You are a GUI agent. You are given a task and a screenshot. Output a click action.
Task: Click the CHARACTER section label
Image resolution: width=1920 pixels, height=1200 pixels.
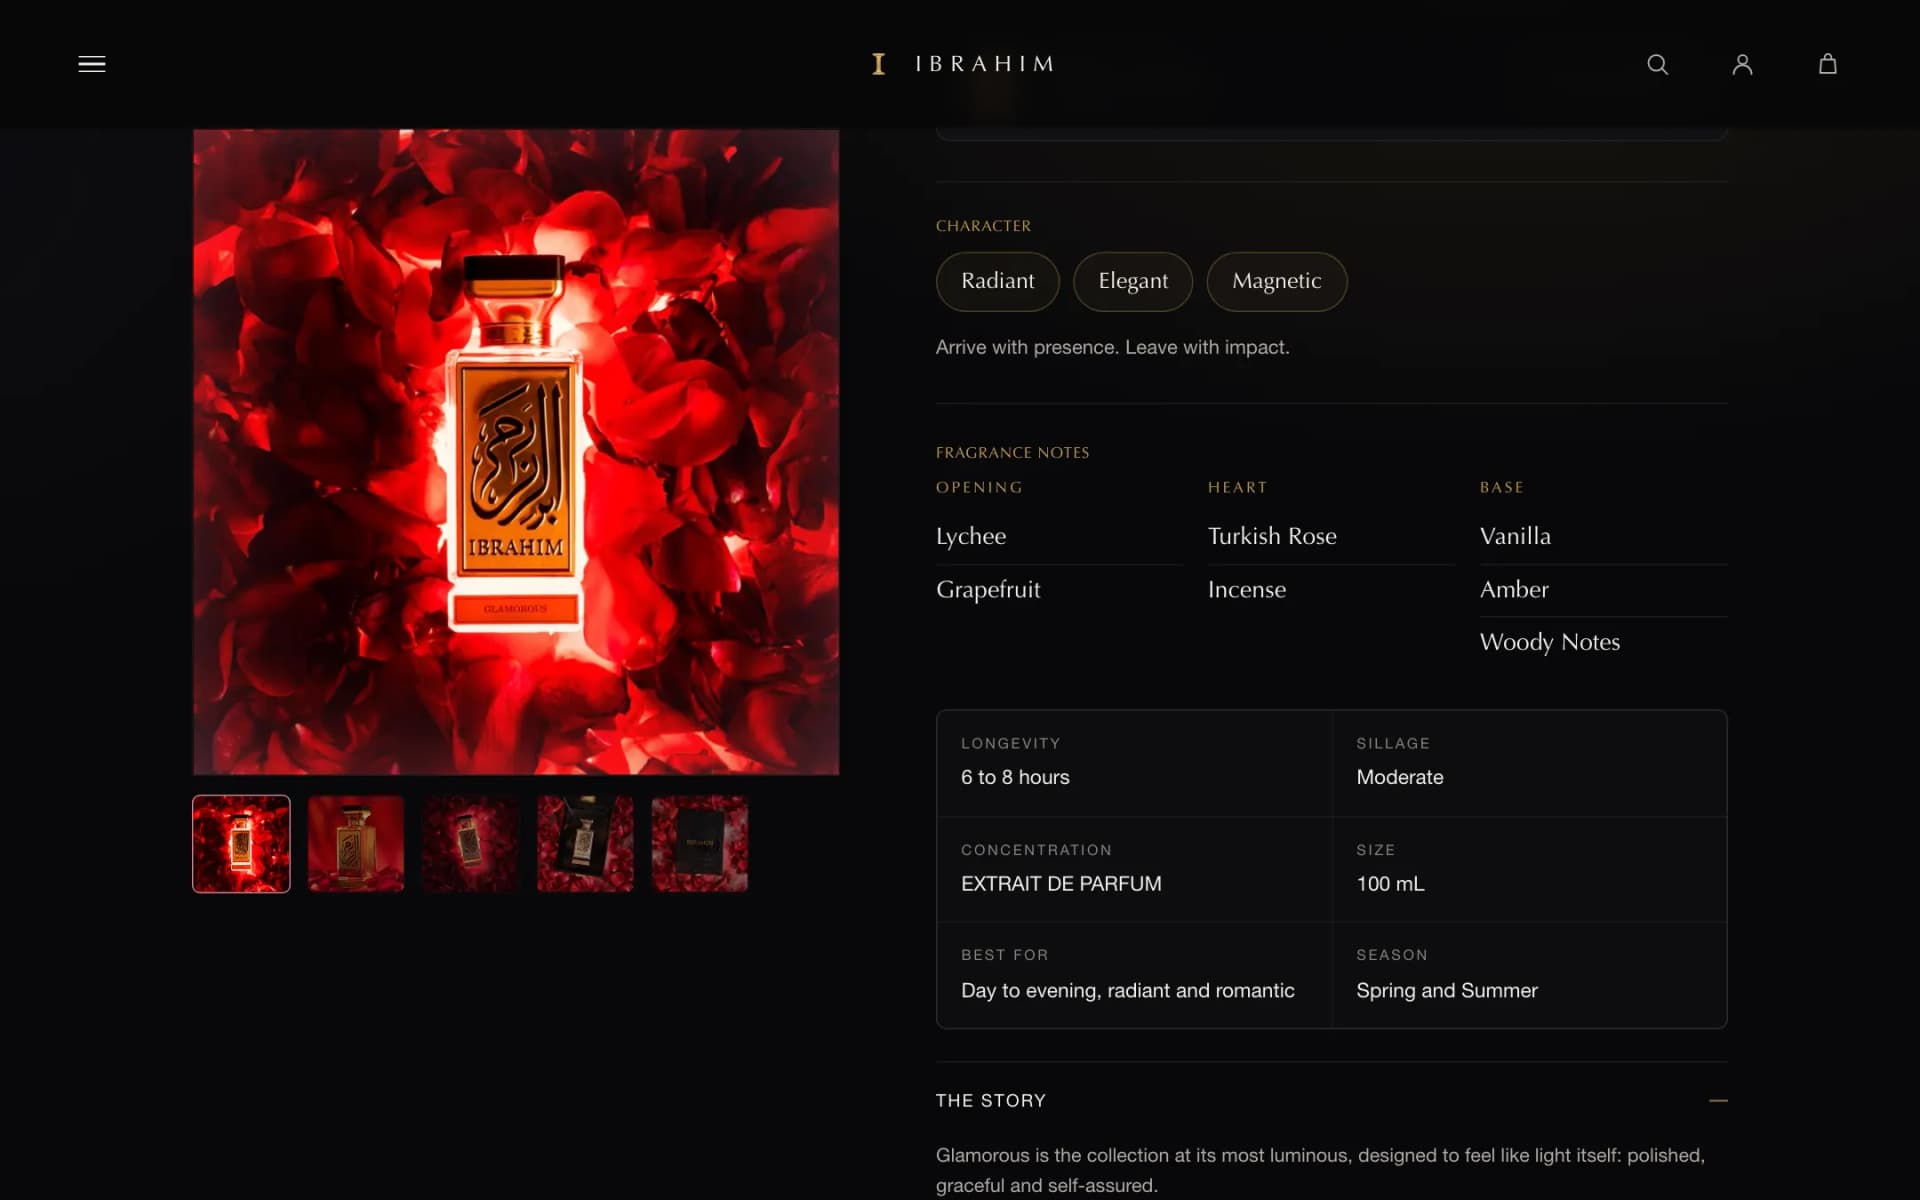tap(983, 226)
